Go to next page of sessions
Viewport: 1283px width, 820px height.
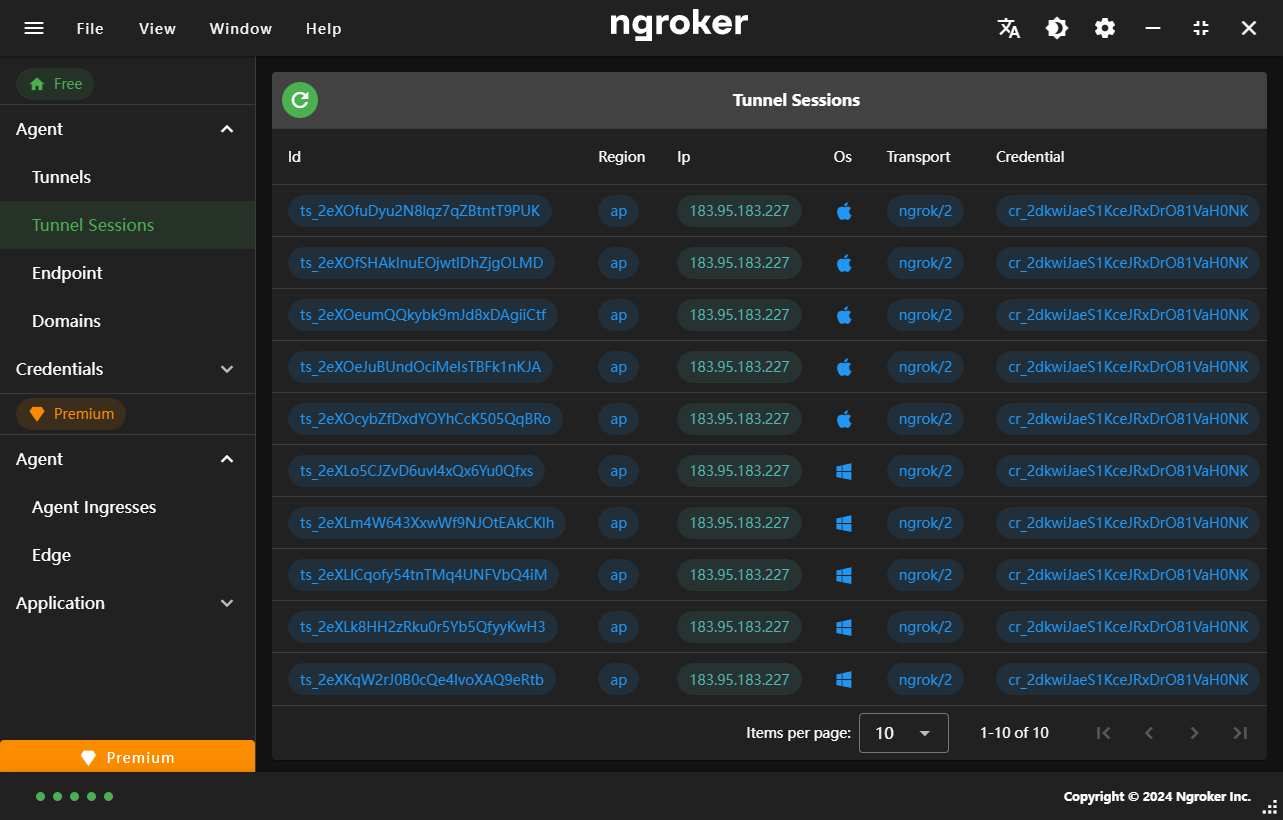1194,733
